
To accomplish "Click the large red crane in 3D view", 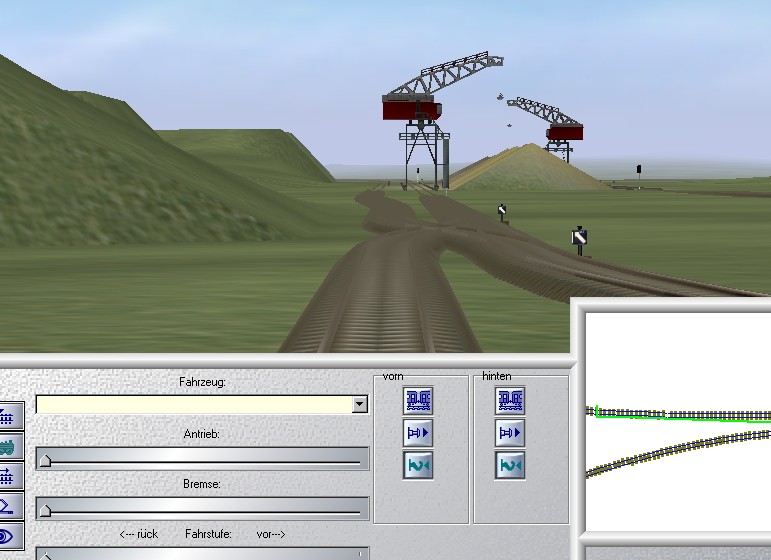I will (x=413, y=108).
